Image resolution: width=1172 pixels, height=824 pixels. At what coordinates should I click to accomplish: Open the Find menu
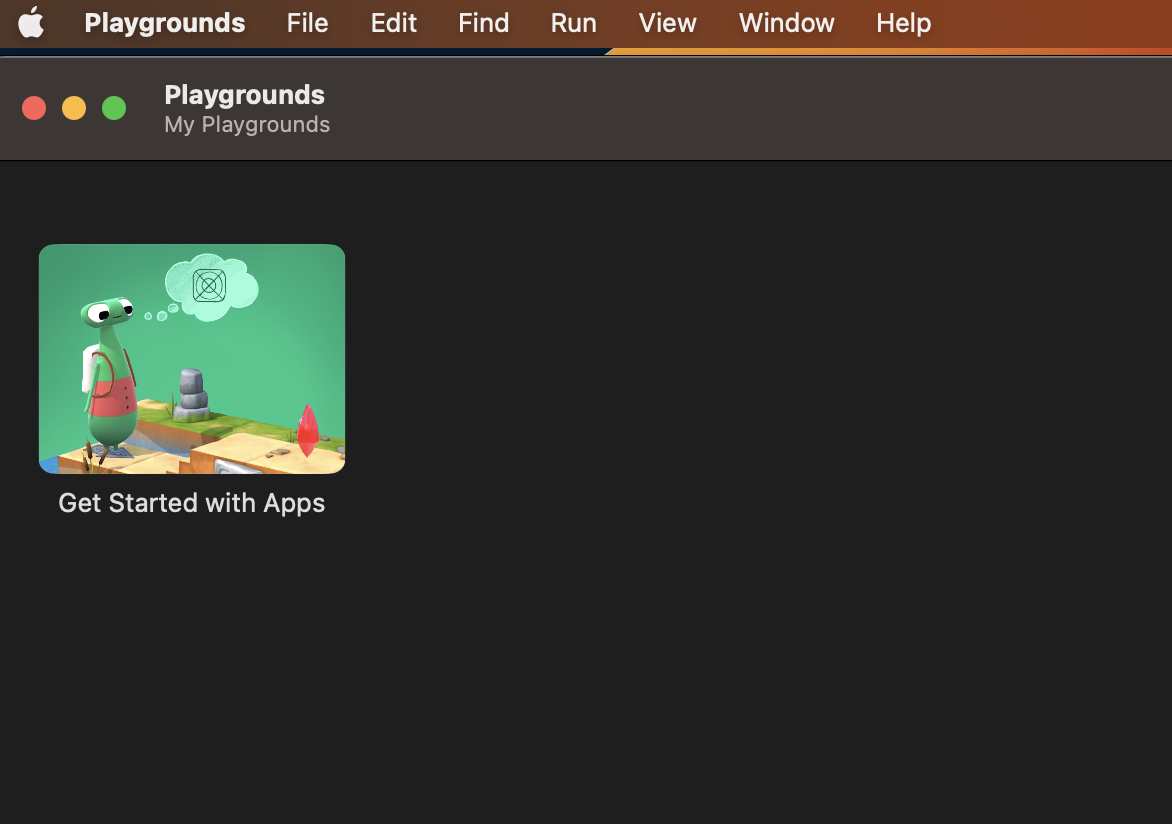click(483, 22)
